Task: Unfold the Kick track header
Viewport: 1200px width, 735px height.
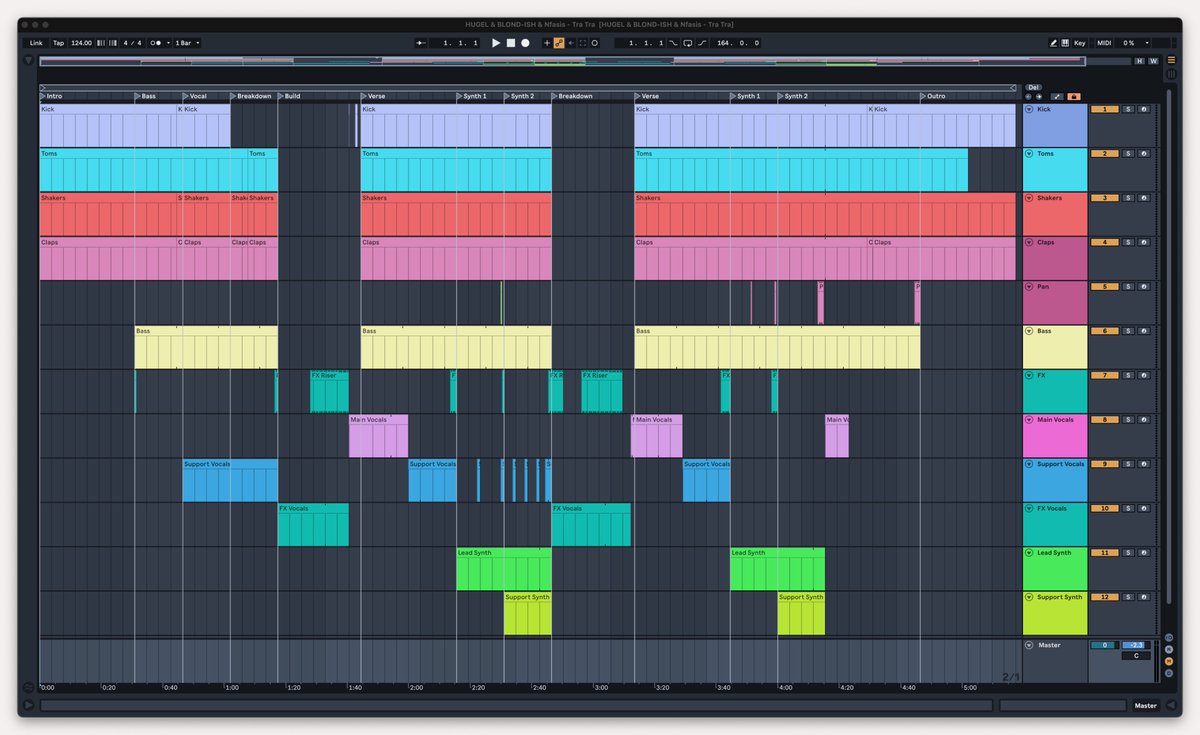Action: [1029, 109]
